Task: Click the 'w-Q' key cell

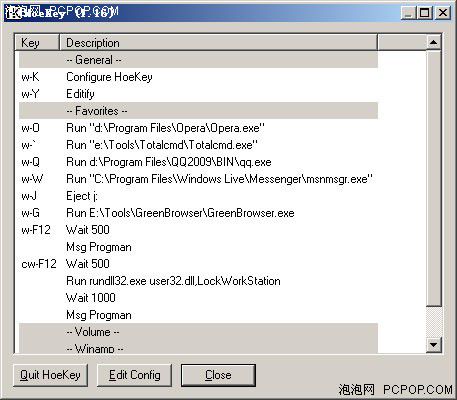Action: pyautogui.click(x=30, y=162)
